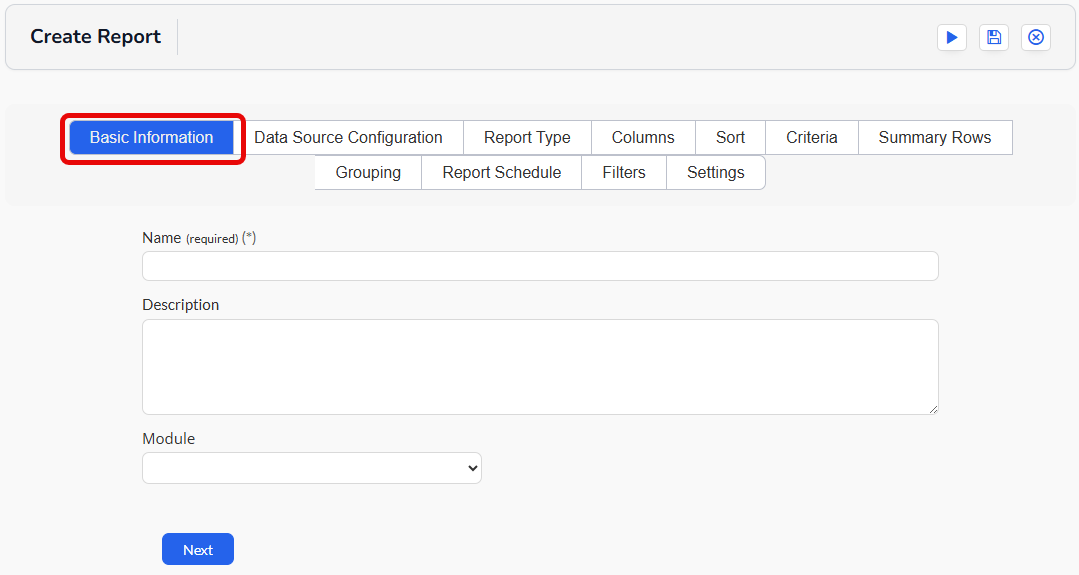Grab the Description textarea resize handle

click(933, 409)
